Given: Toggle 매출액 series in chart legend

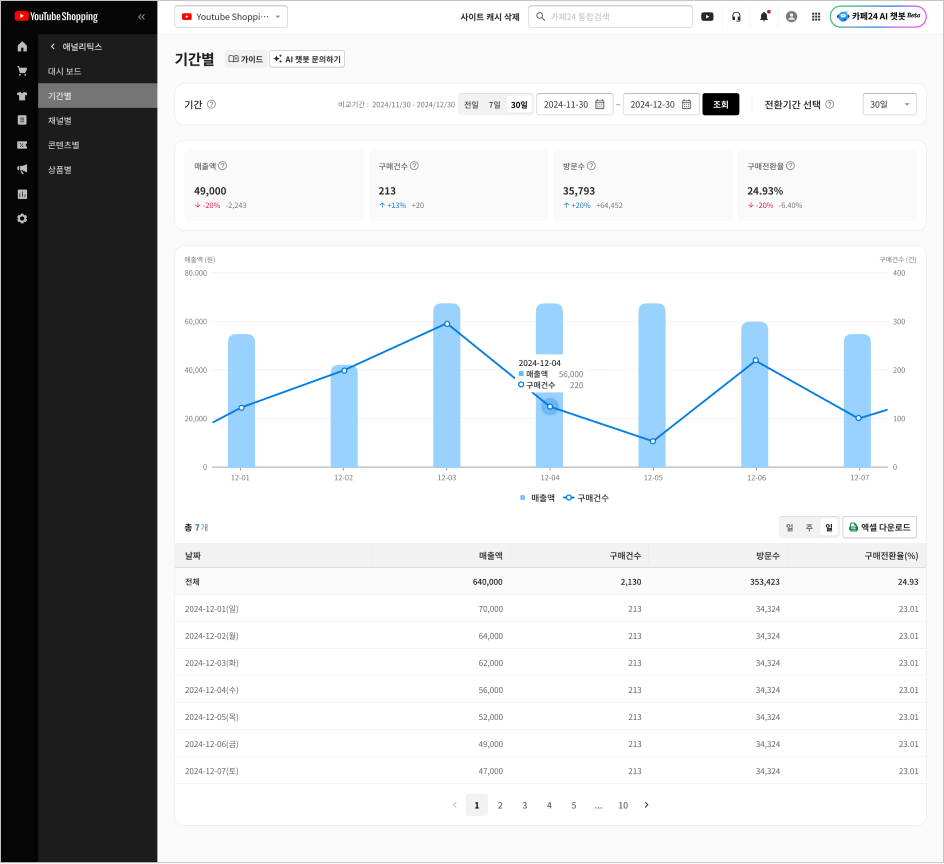Looking at the screenshot, I should click(x=537, y=498).
